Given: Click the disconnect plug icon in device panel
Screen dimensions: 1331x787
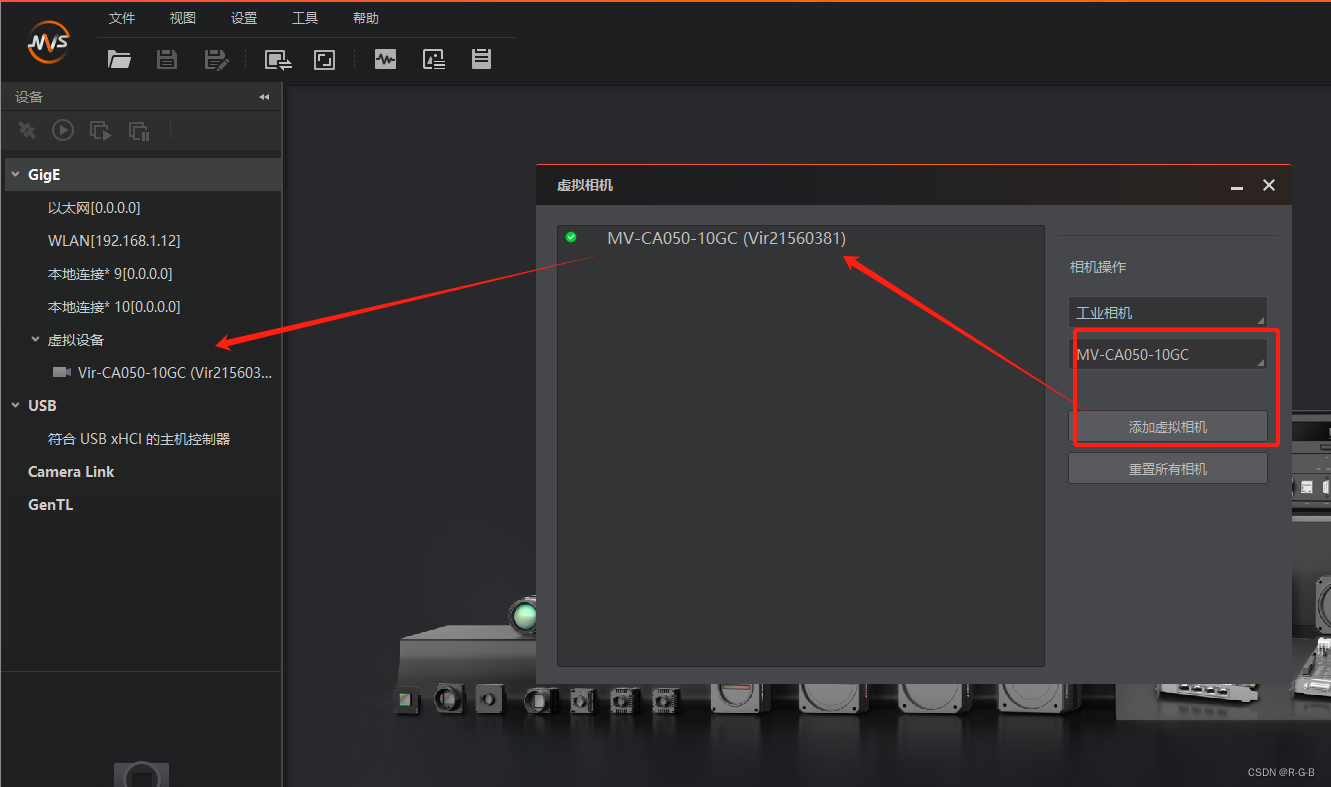Looking at the screenshot, I should 27,130.
